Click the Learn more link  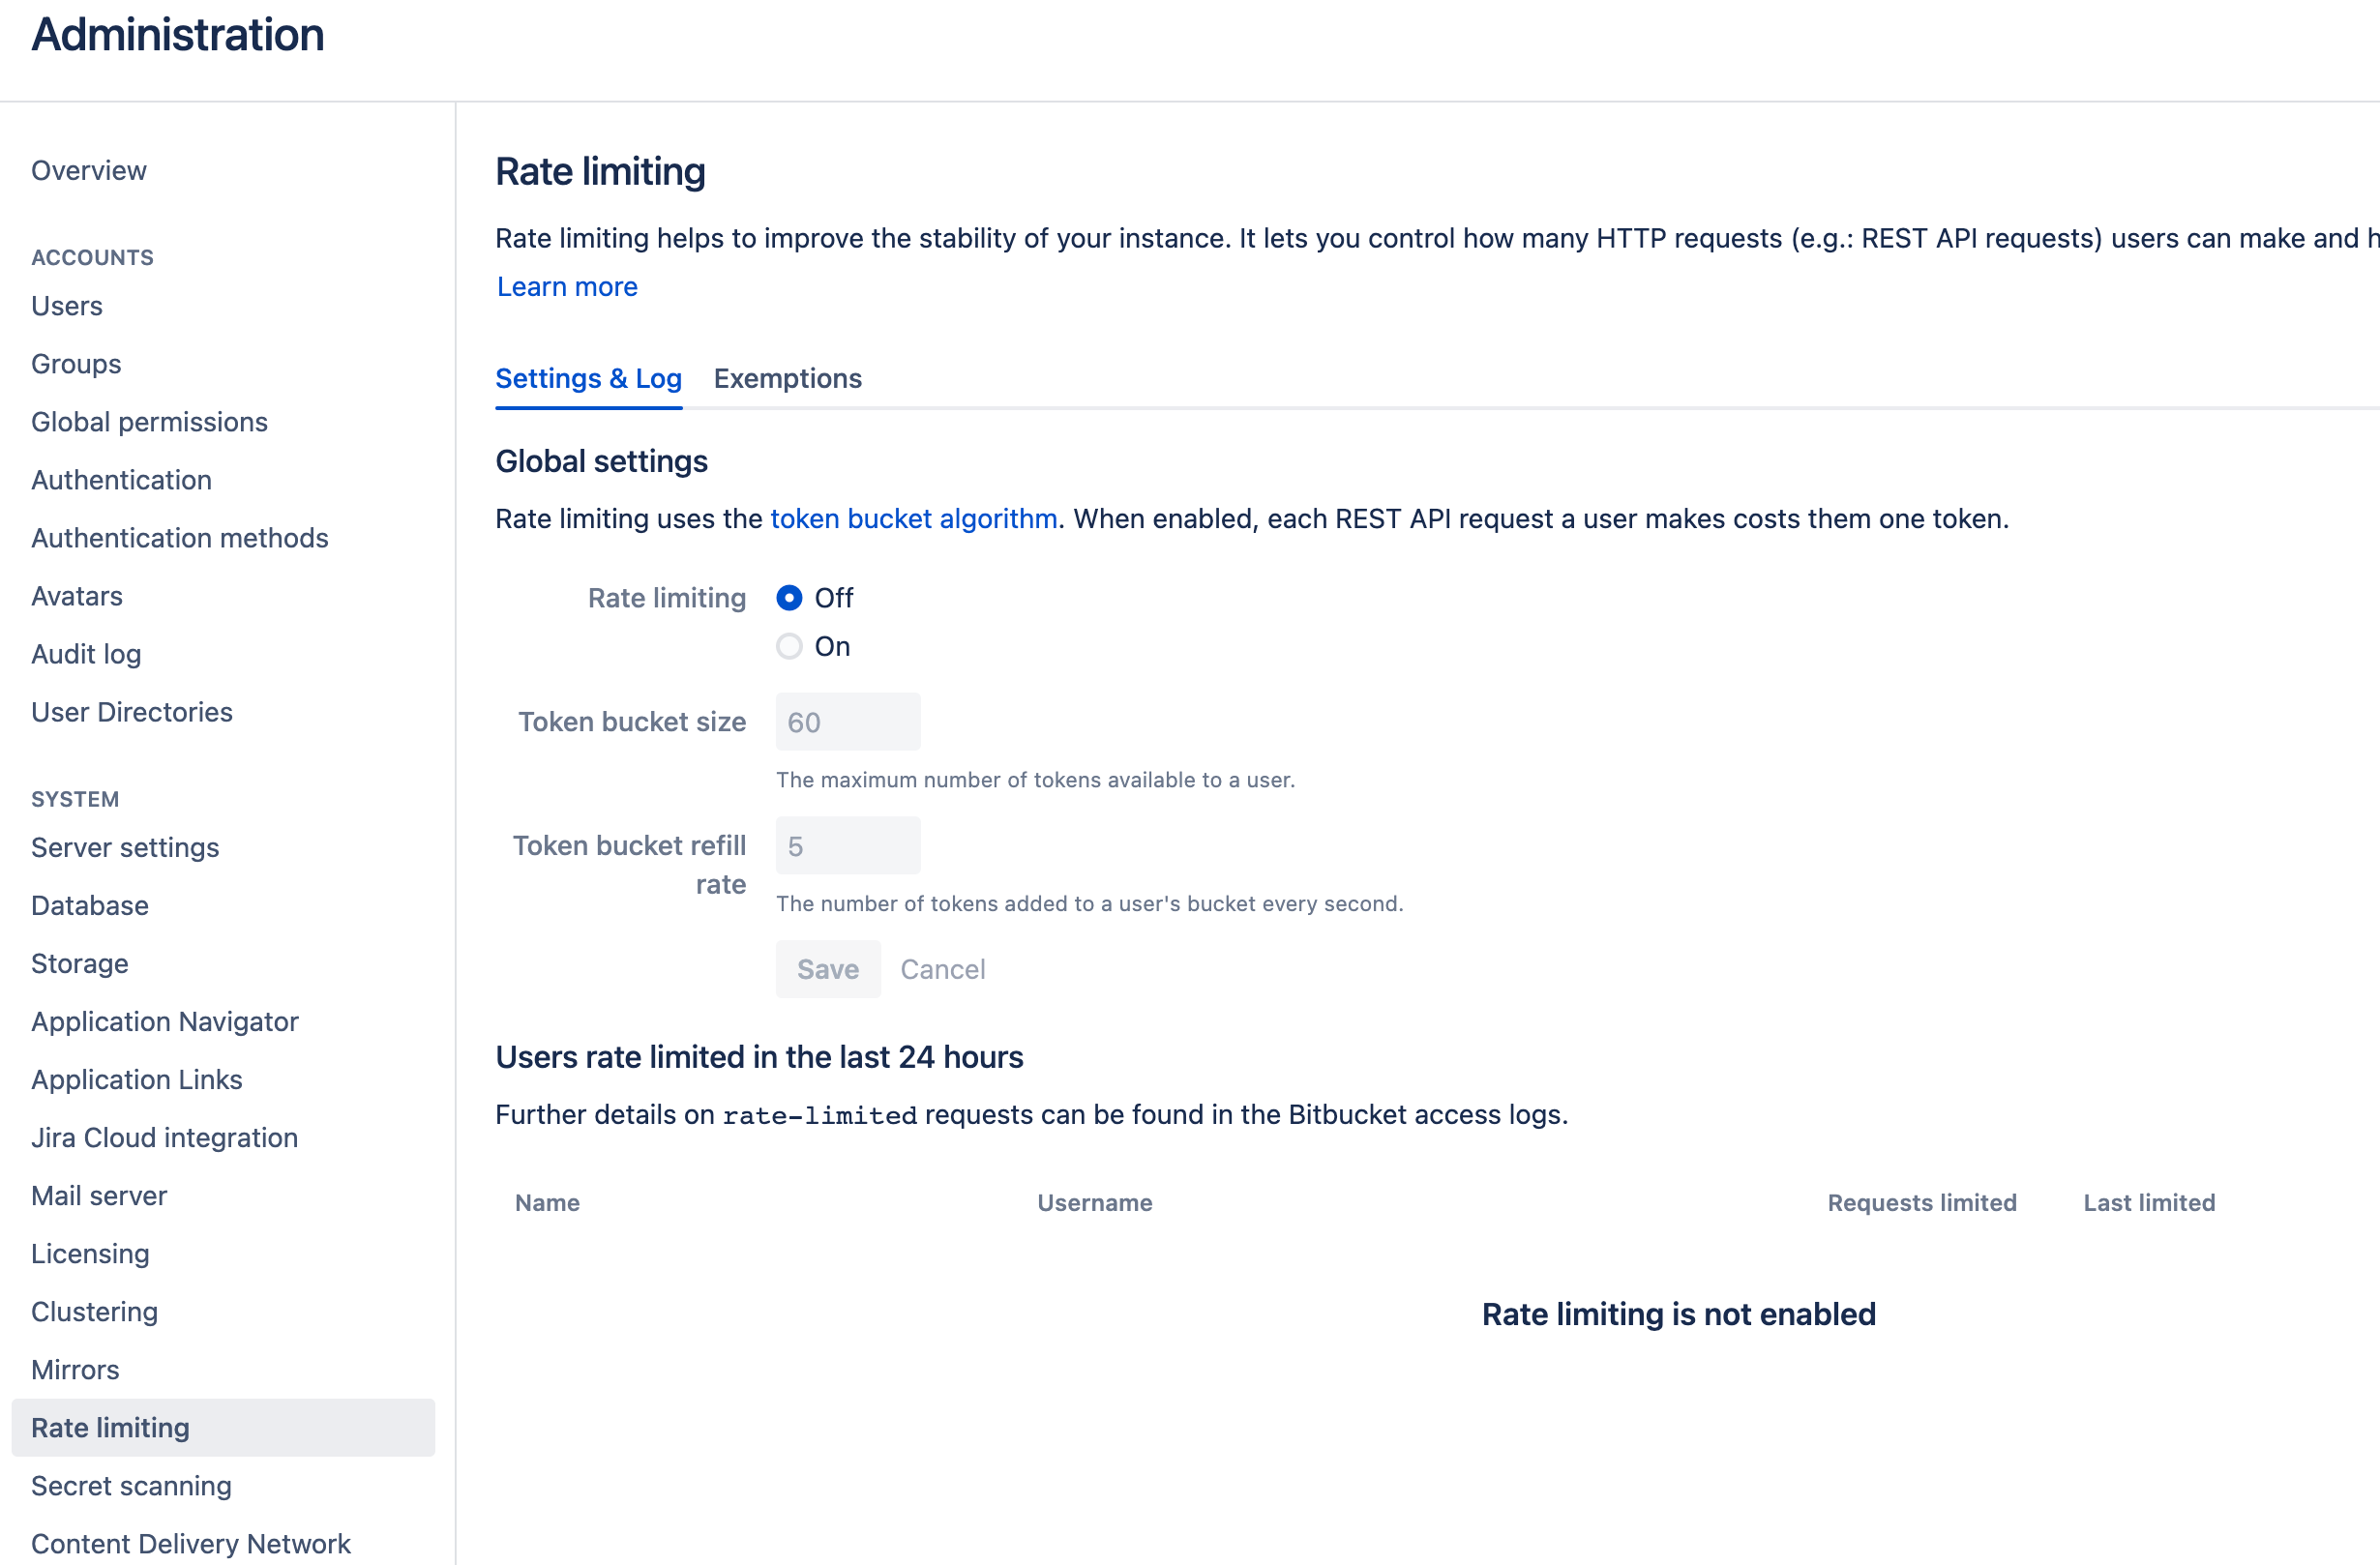567,287
